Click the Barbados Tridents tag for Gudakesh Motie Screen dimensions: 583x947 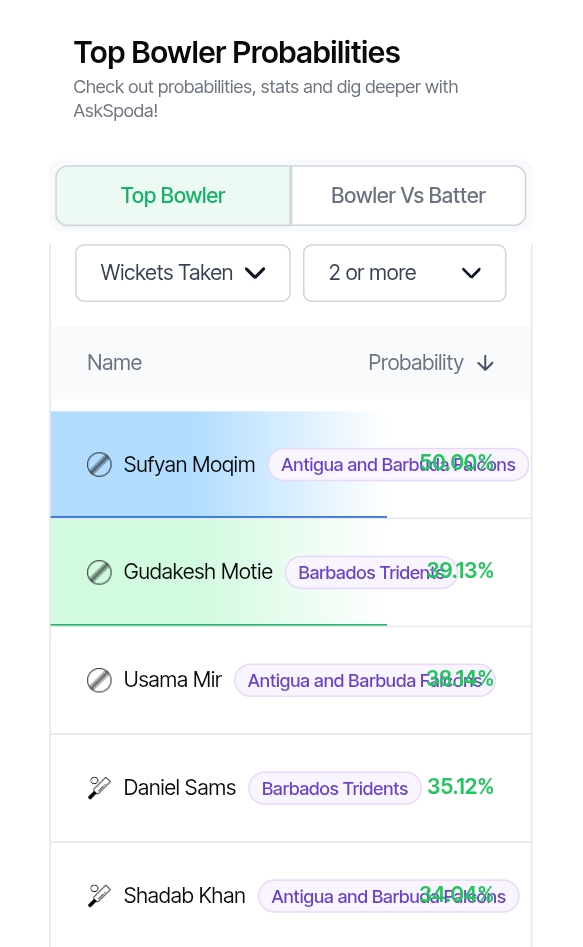pyautogui.click(x=370, y=573)
